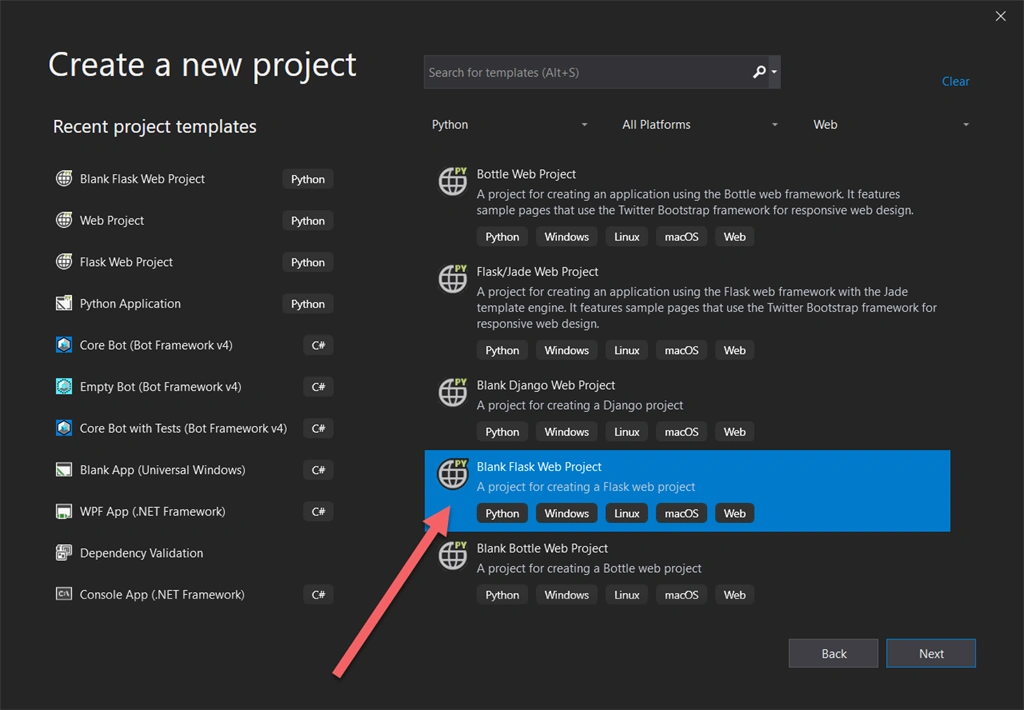Click the Web tag under Flask/Jade Web Project
This screenshot has height=710, width=1024.
click(x=734, y=350)
